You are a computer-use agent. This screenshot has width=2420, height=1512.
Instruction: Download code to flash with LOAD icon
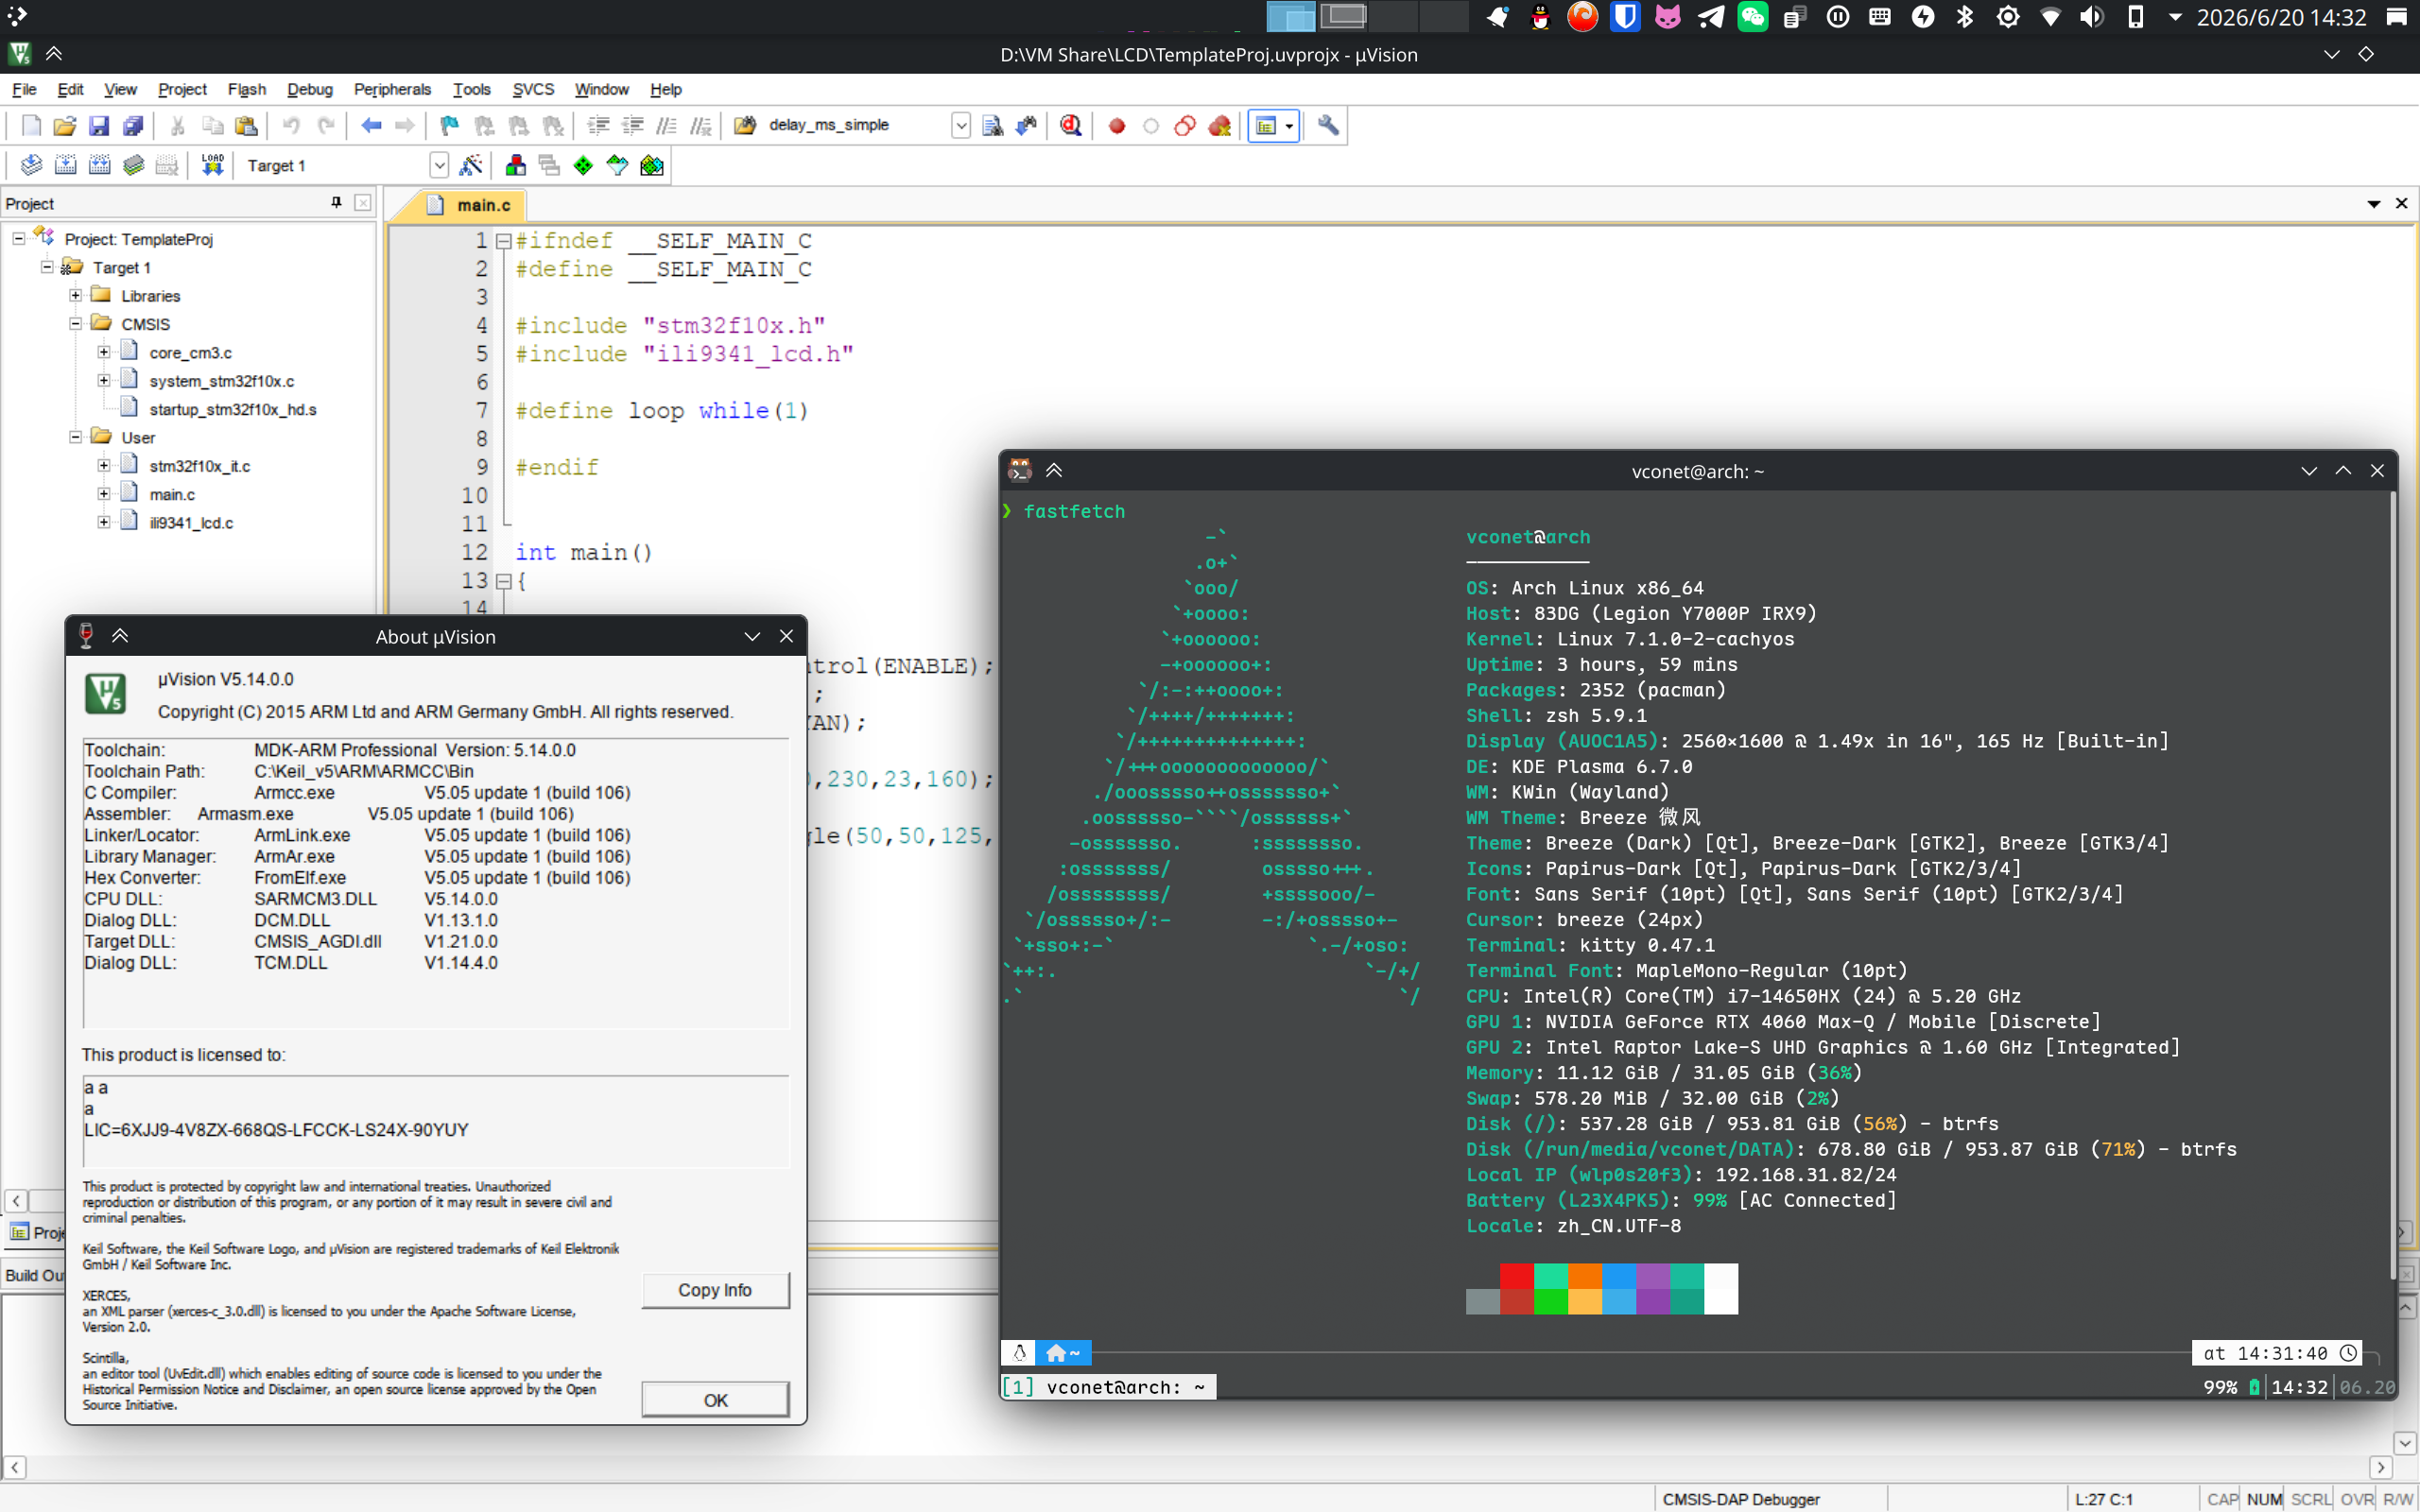coord(212,165)
